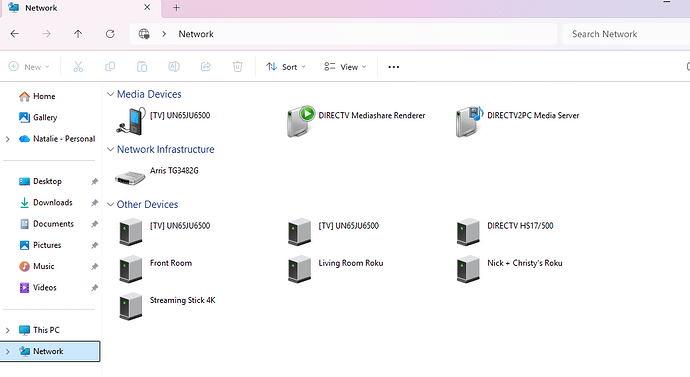
Task: Open Home in the navigation pane
Action: [37, 96]
